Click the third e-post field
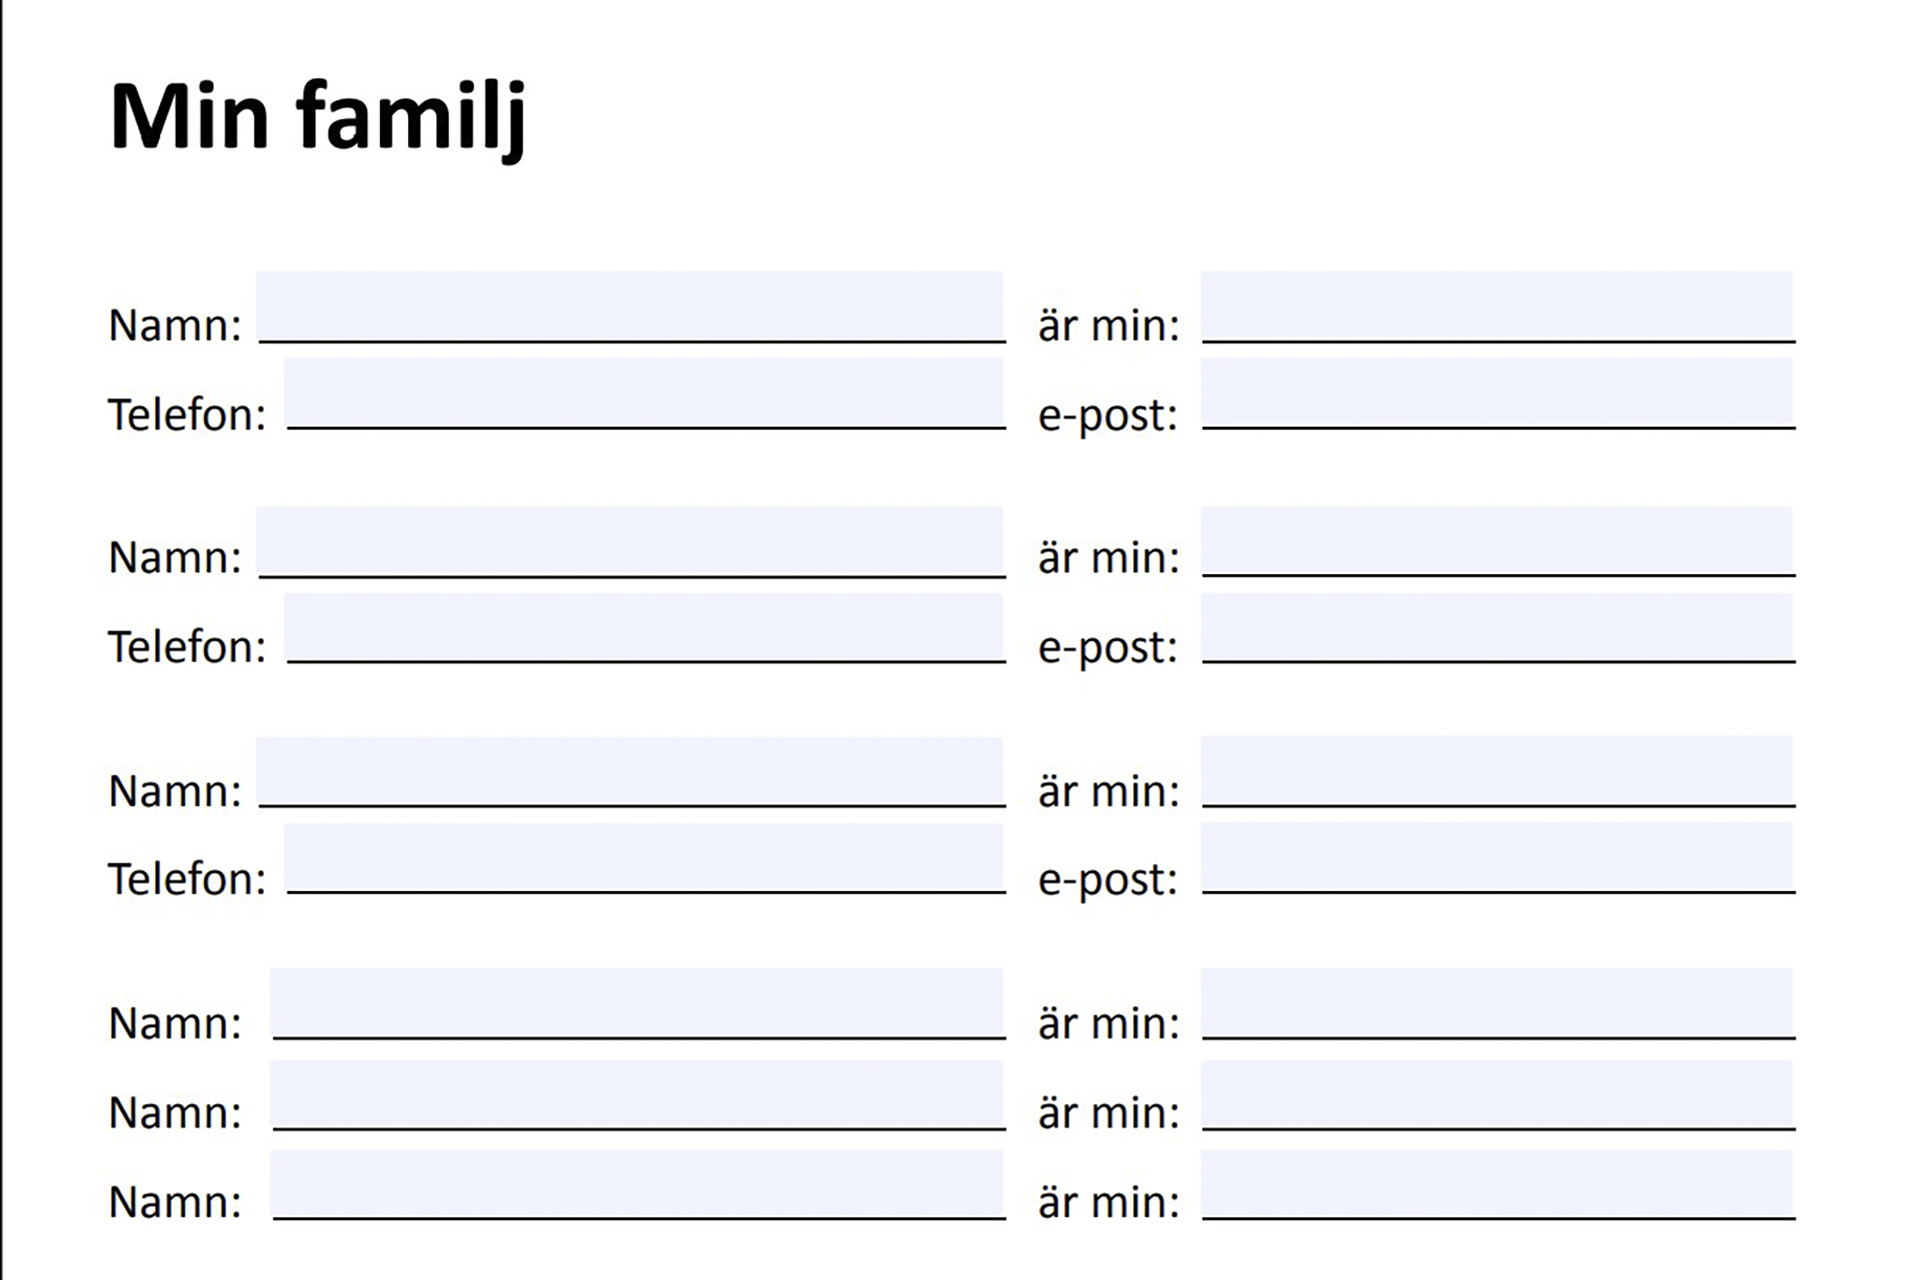Viewport: 1920px width, 1280px height. point(1496,857)
